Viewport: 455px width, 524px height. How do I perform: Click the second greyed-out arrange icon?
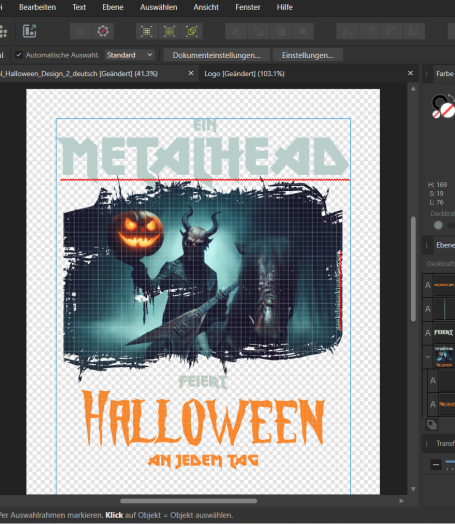(259, 31)
